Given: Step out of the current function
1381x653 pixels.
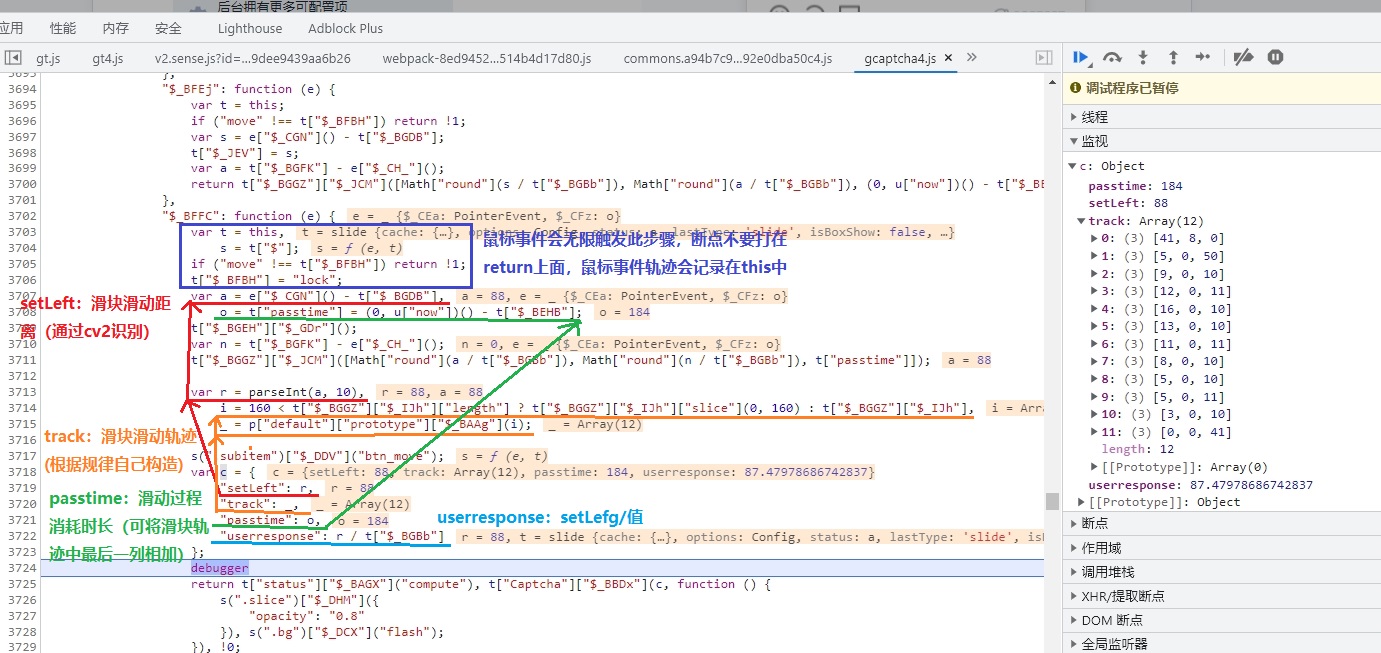Looking at the screenshot, I should pyautogui.click(x=1173, y=58).
